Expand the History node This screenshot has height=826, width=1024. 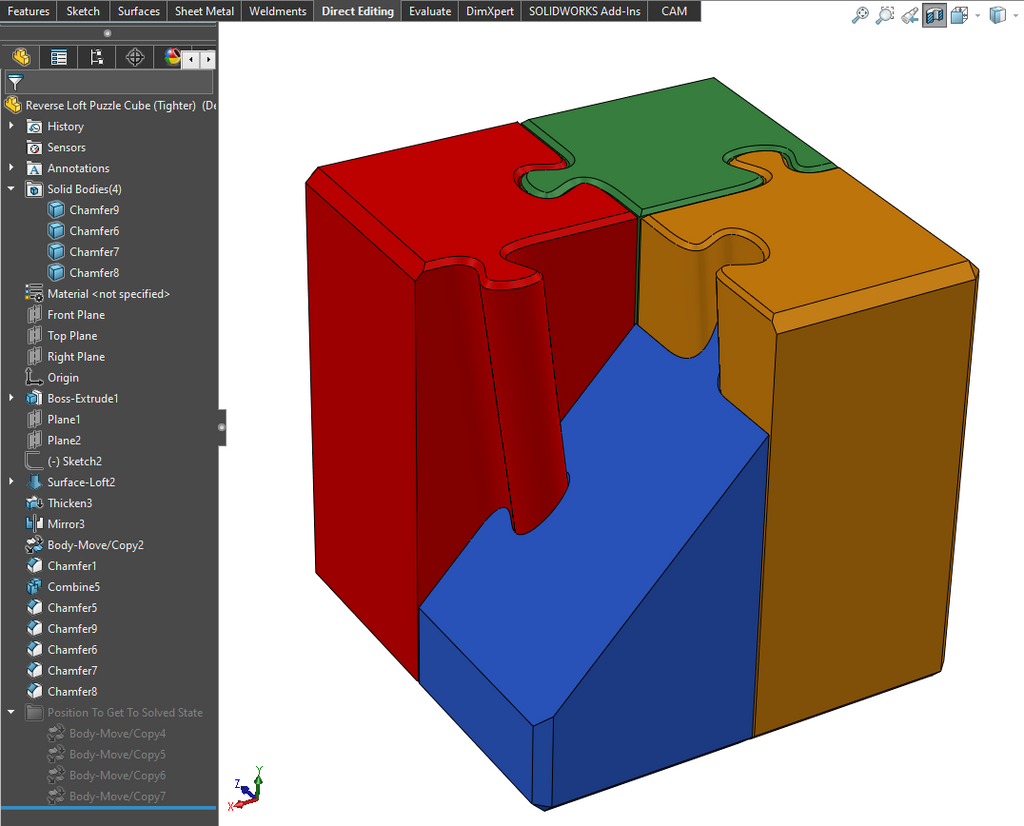11,125
